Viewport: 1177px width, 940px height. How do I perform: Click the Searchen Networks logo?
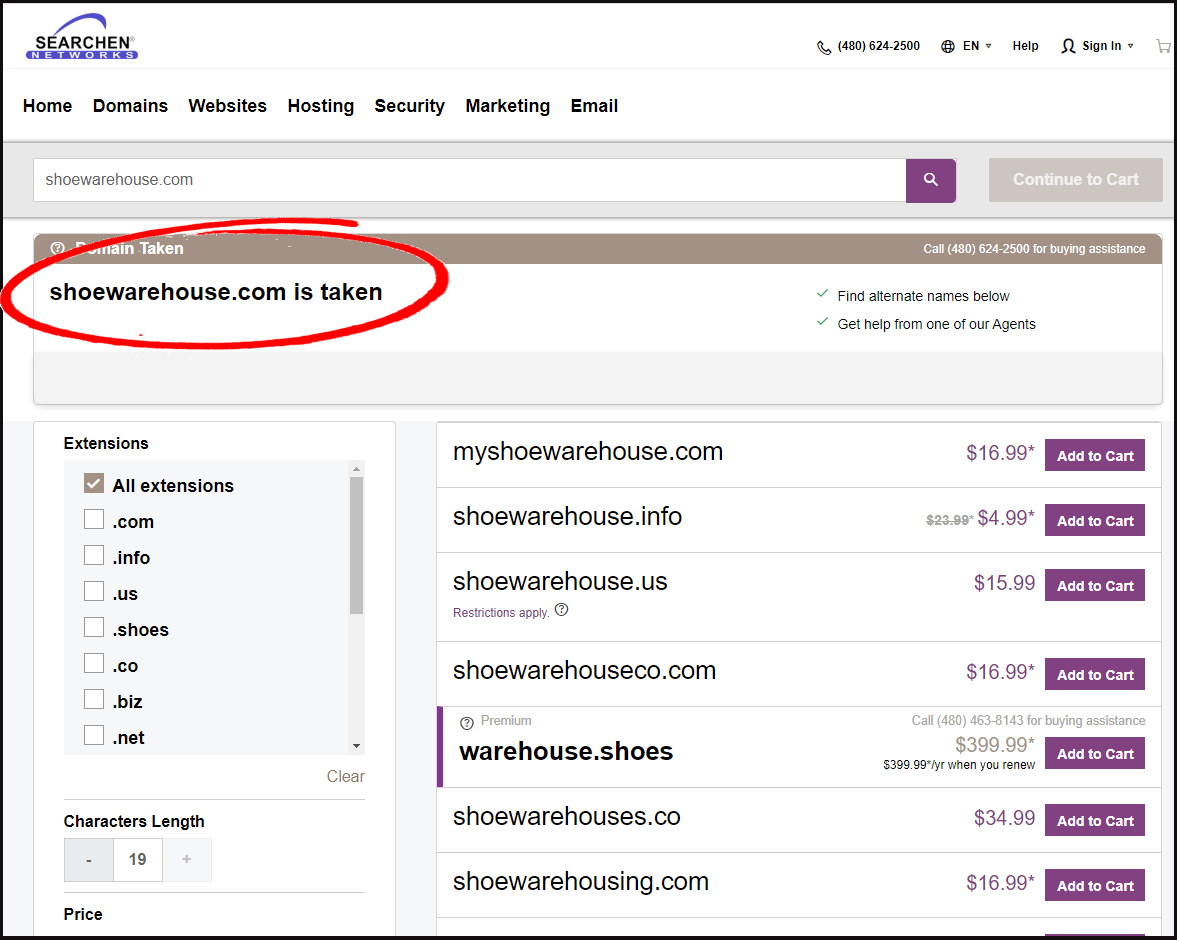tap(82, 37)
